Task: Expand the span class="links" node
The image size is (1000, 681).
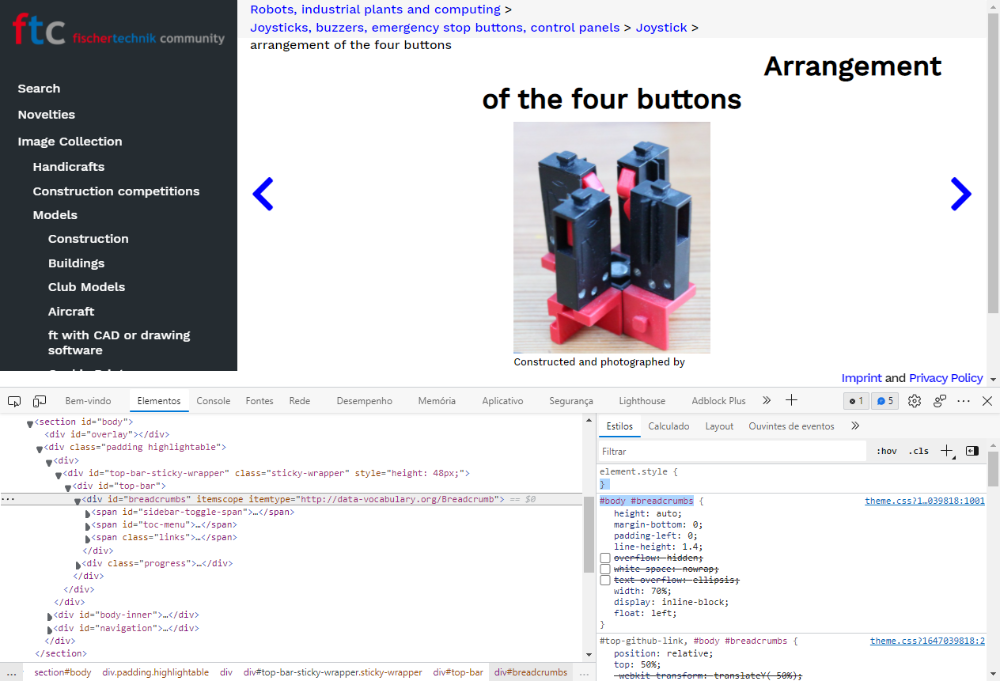Action: (87, 539)
